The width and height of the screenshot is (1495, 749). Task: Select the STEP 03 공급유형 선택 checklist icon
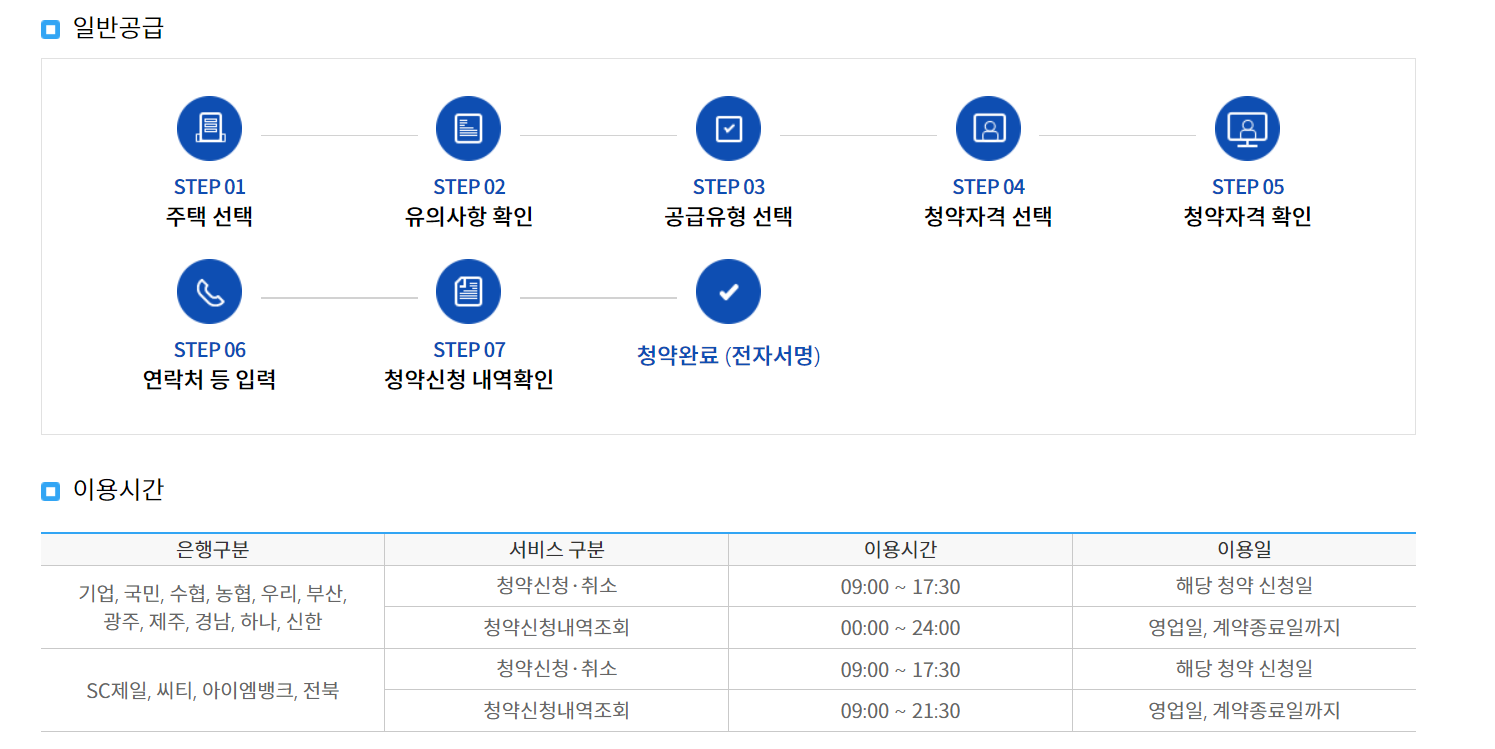pos(728,128)
